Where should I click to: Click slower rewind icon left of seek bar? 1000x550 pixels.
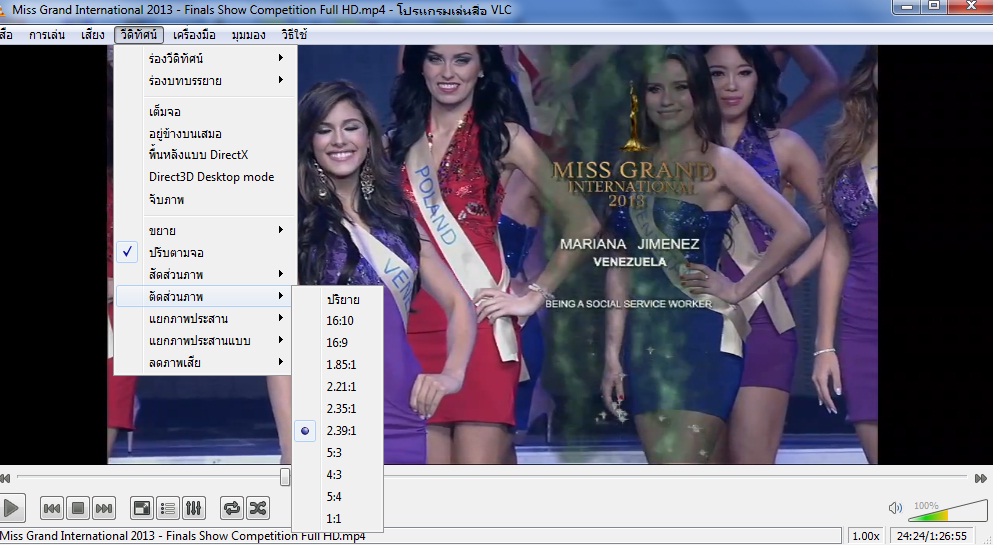5,478
